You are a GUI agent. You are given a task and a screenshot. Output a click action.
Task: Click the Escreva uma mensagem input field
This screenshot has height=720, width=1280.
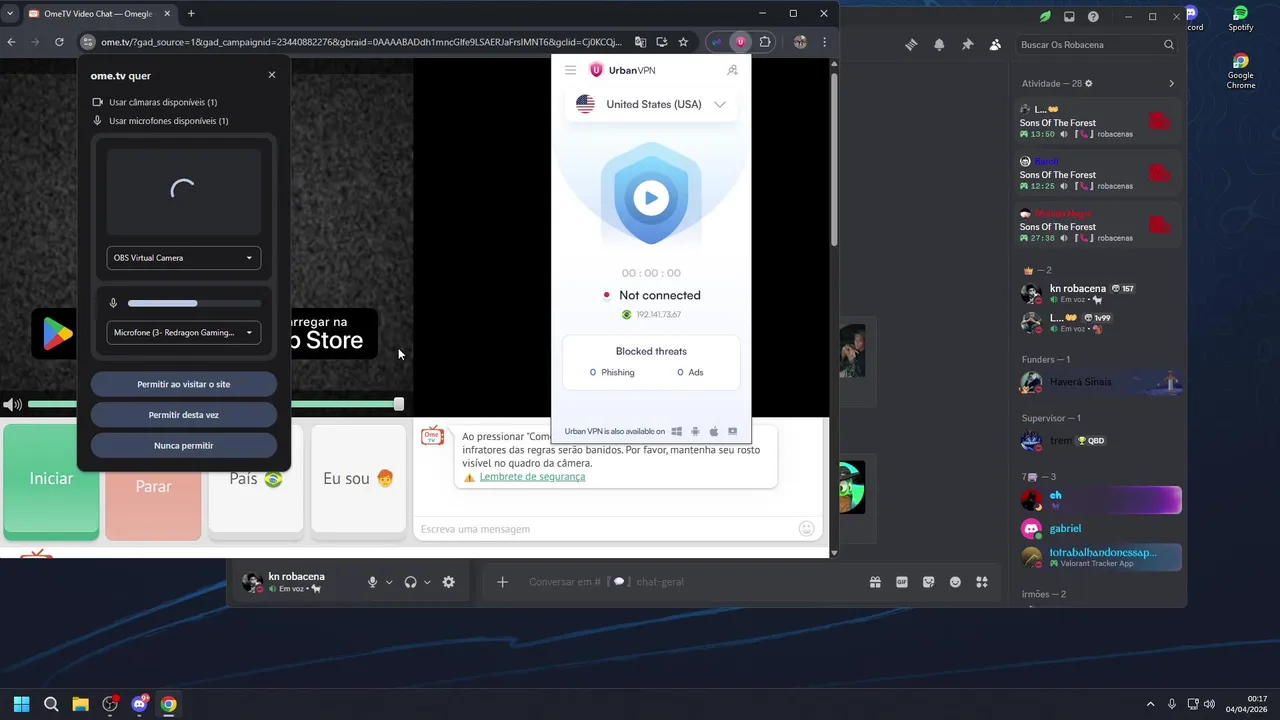[608, 529]
